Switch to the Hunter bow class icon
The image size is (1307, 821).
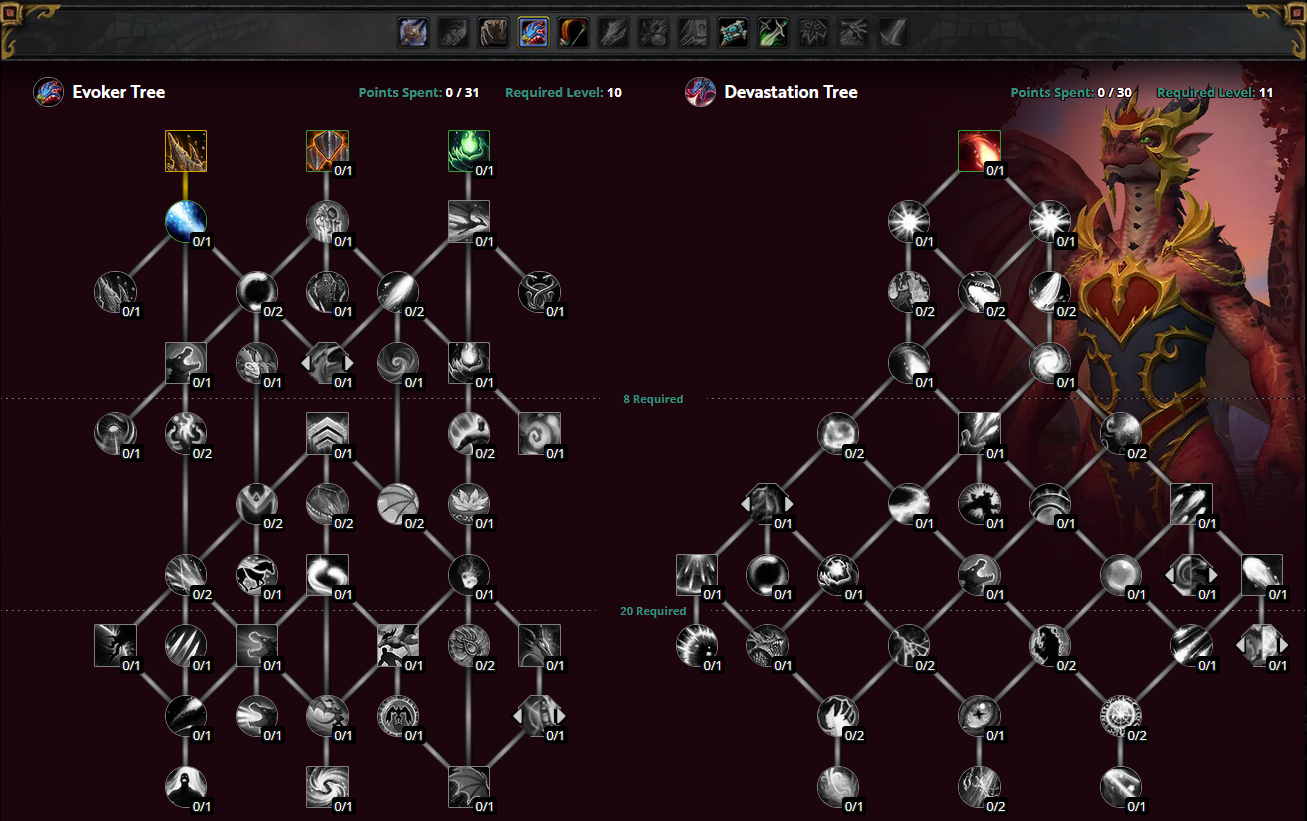pyautogui.click(x=573, y=33)
